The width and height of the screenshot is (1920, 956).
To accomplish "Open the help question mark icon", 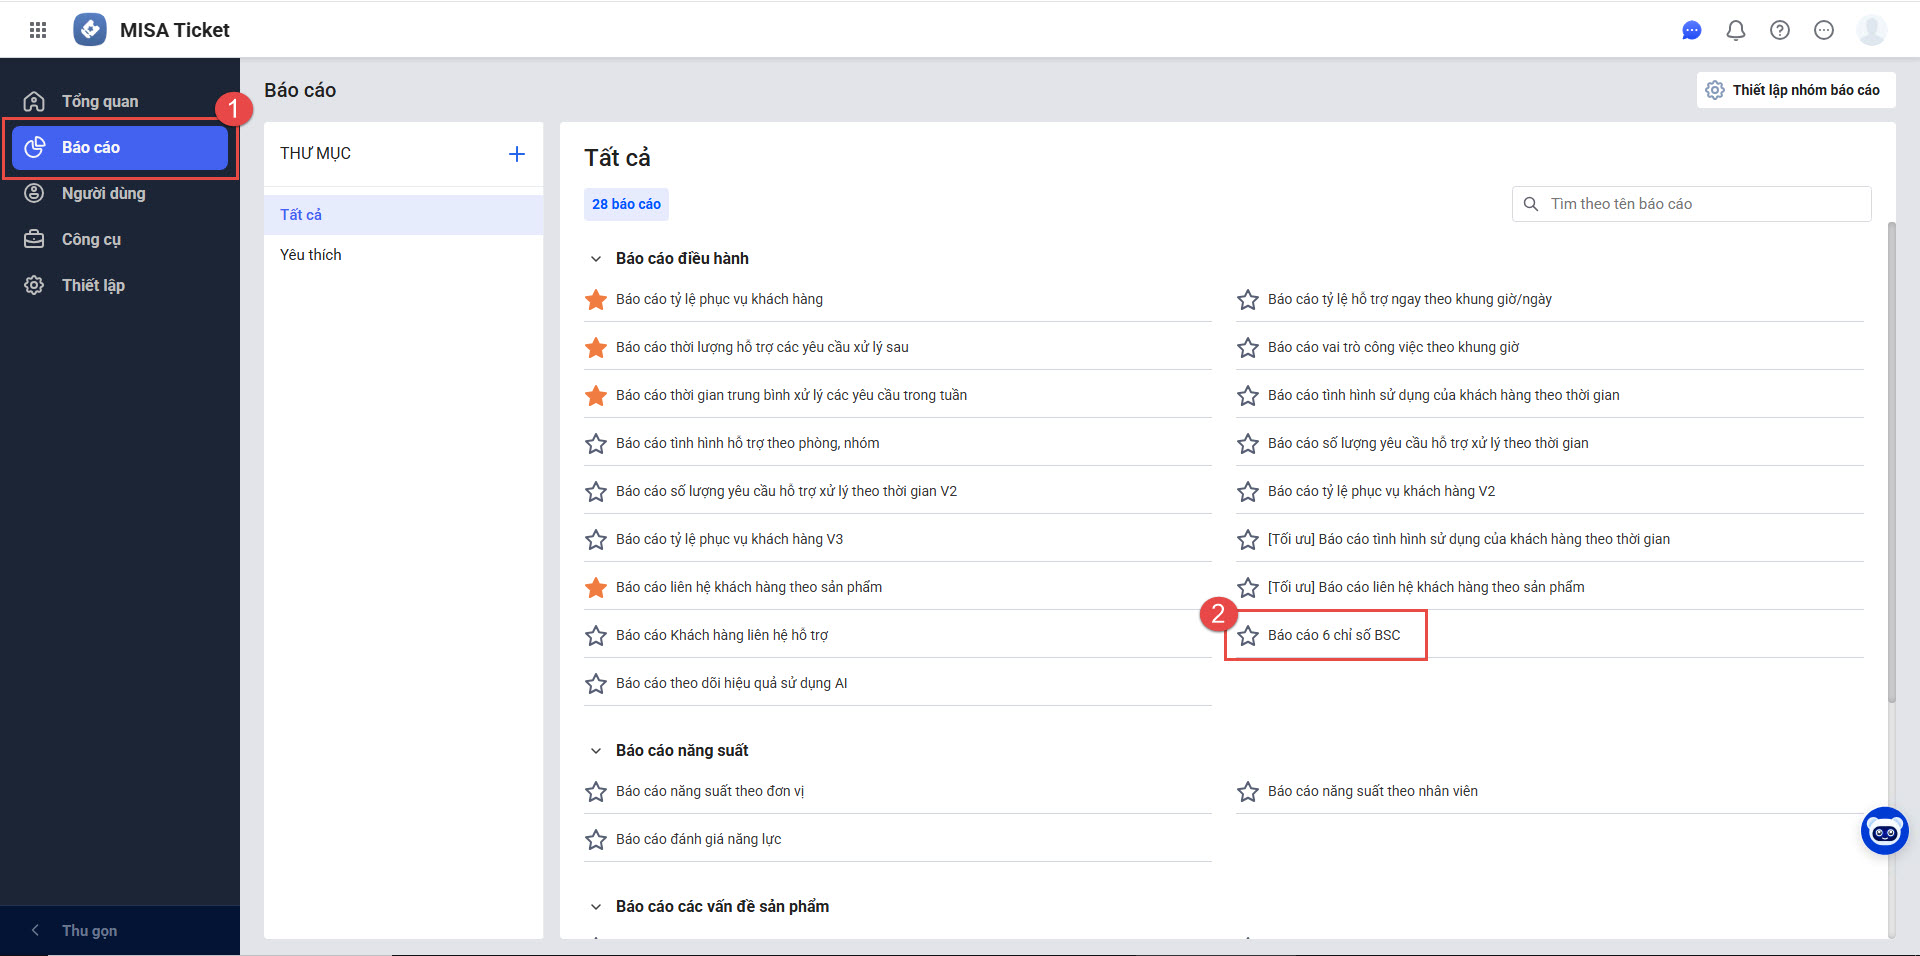I will pyautogui.click(x=1780, y=30).
